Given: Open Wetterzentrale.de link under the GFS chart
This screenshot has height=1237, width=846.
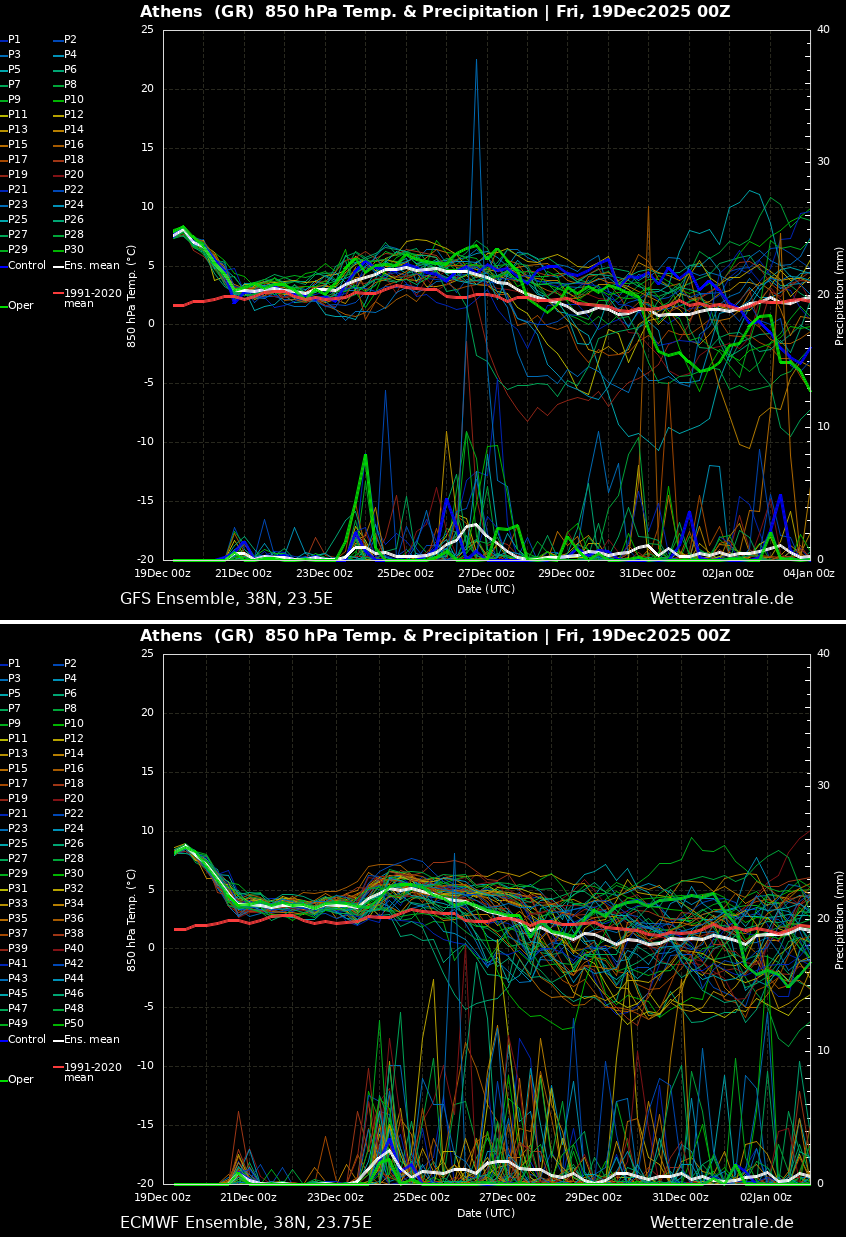Looking at the screenshot, I should pos(721,599).
